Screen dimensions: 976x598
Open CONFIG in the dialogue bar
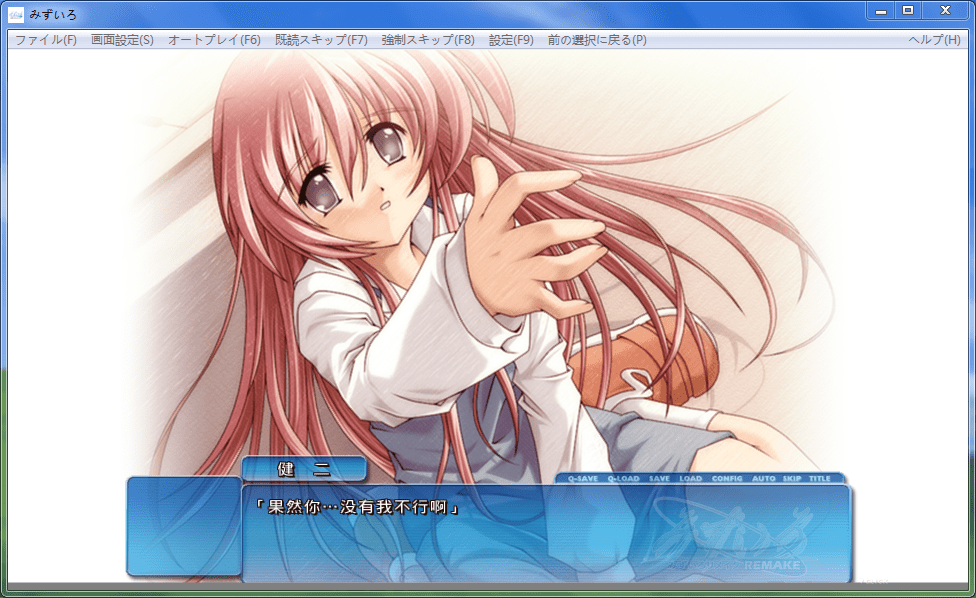pyautogui.click(x=727, y=479)
